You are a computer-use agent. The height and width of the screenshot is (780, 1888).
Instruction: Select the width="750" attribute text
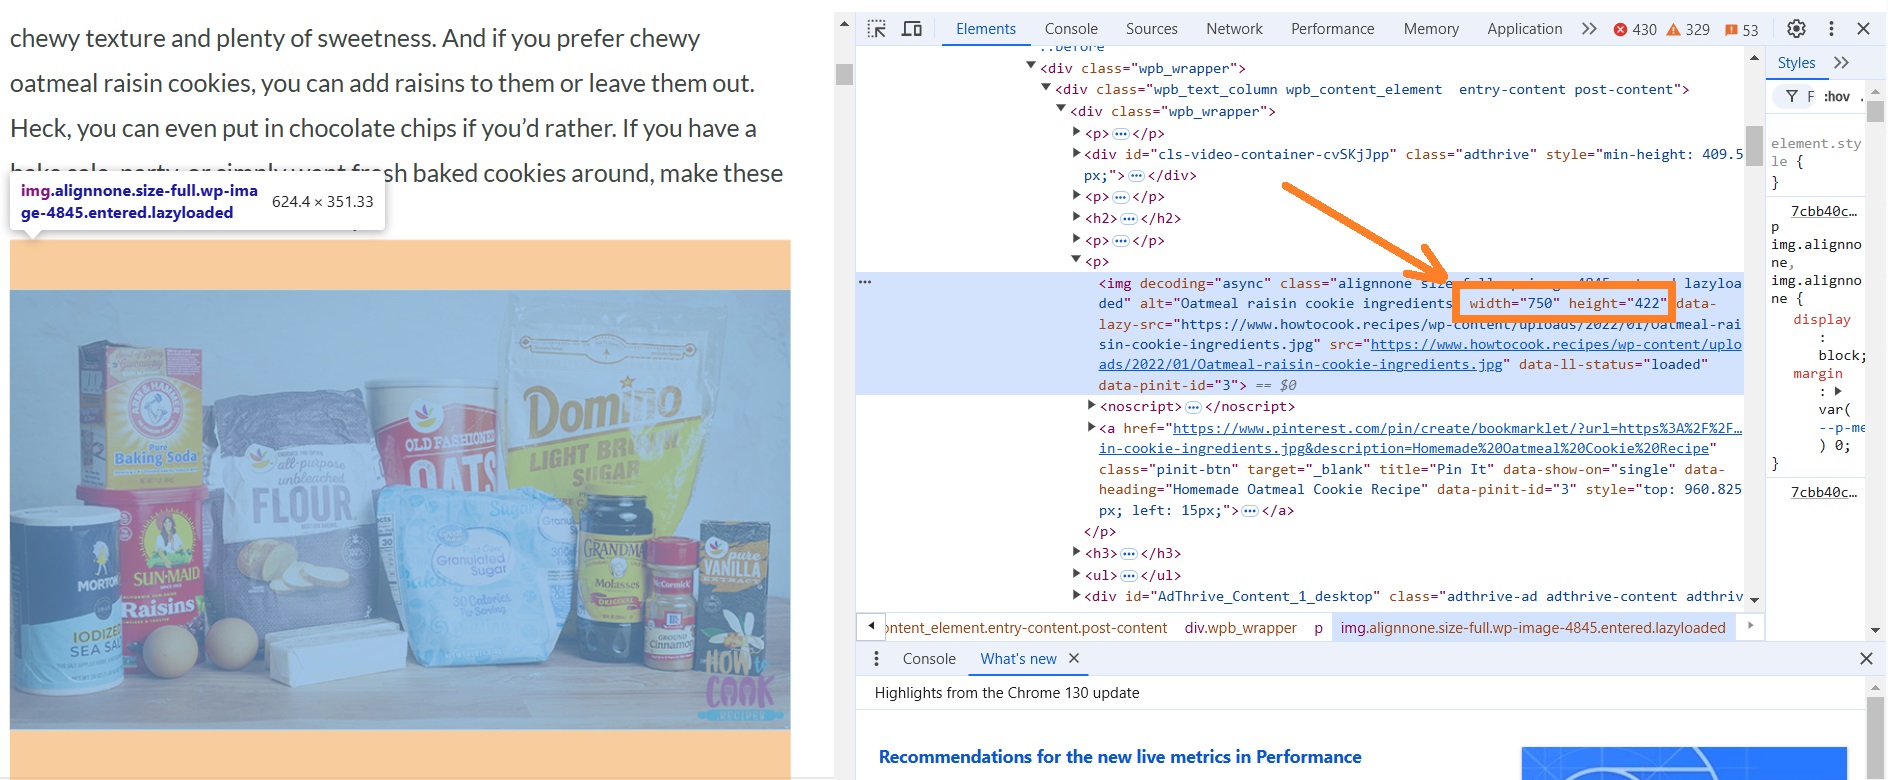[1514, 303]
